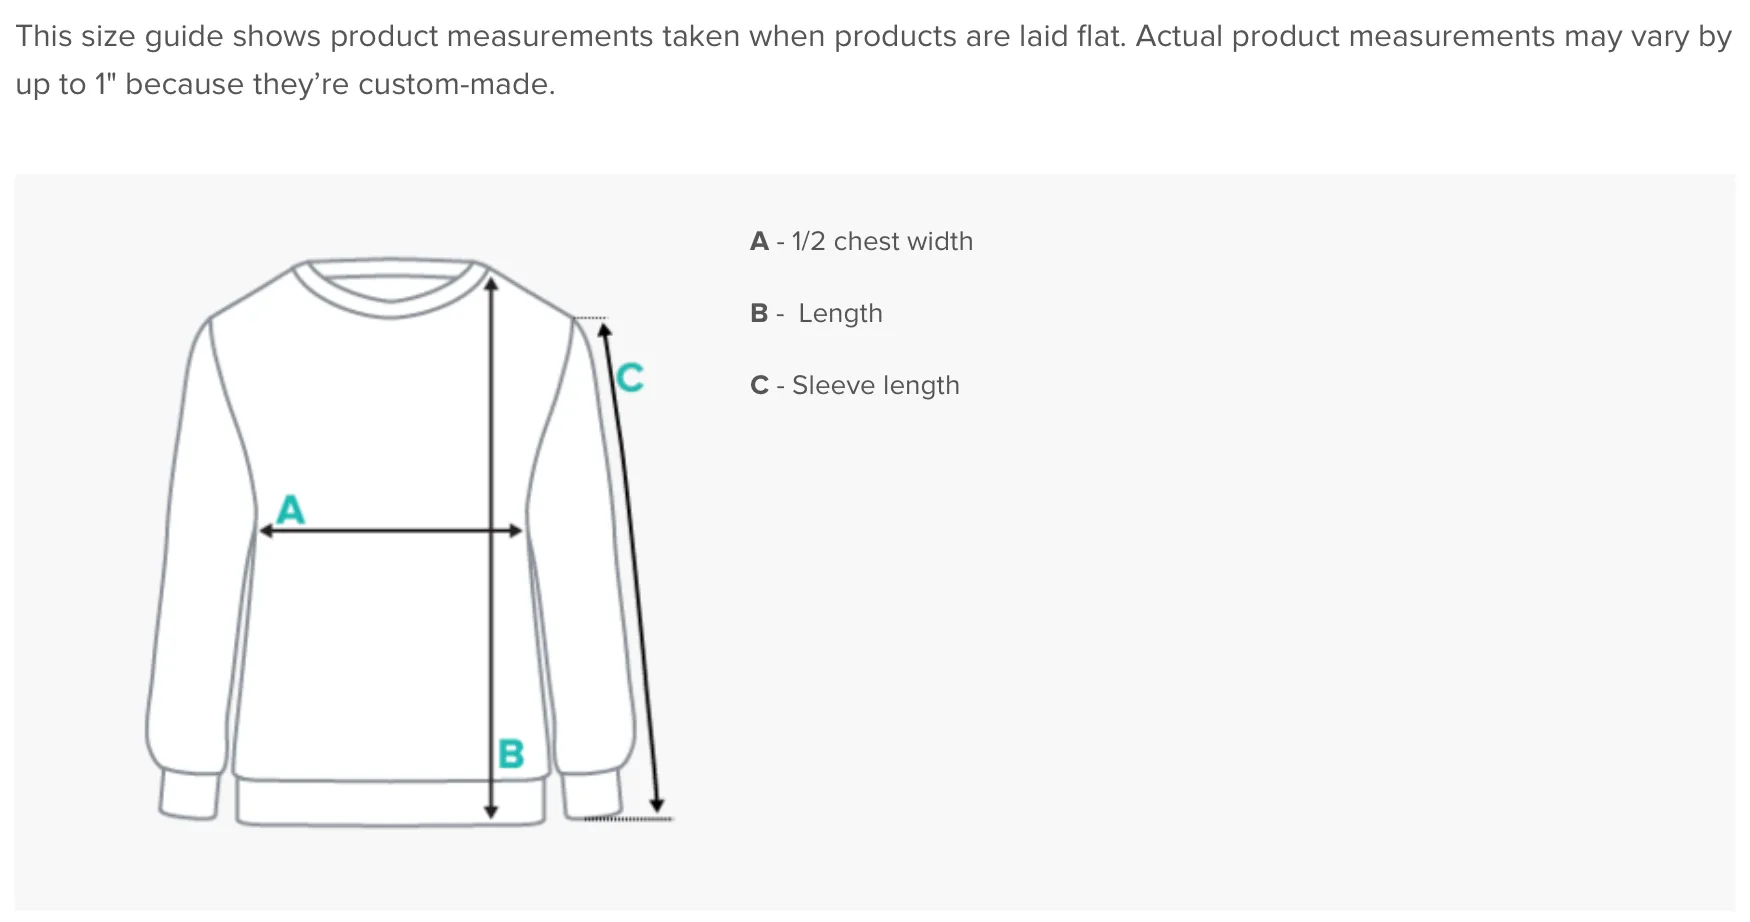The height and width of the screenshot is (922, 1750).
Task: Click the teal letter A on the sweatshirt
Action: (x=291, y=509)
